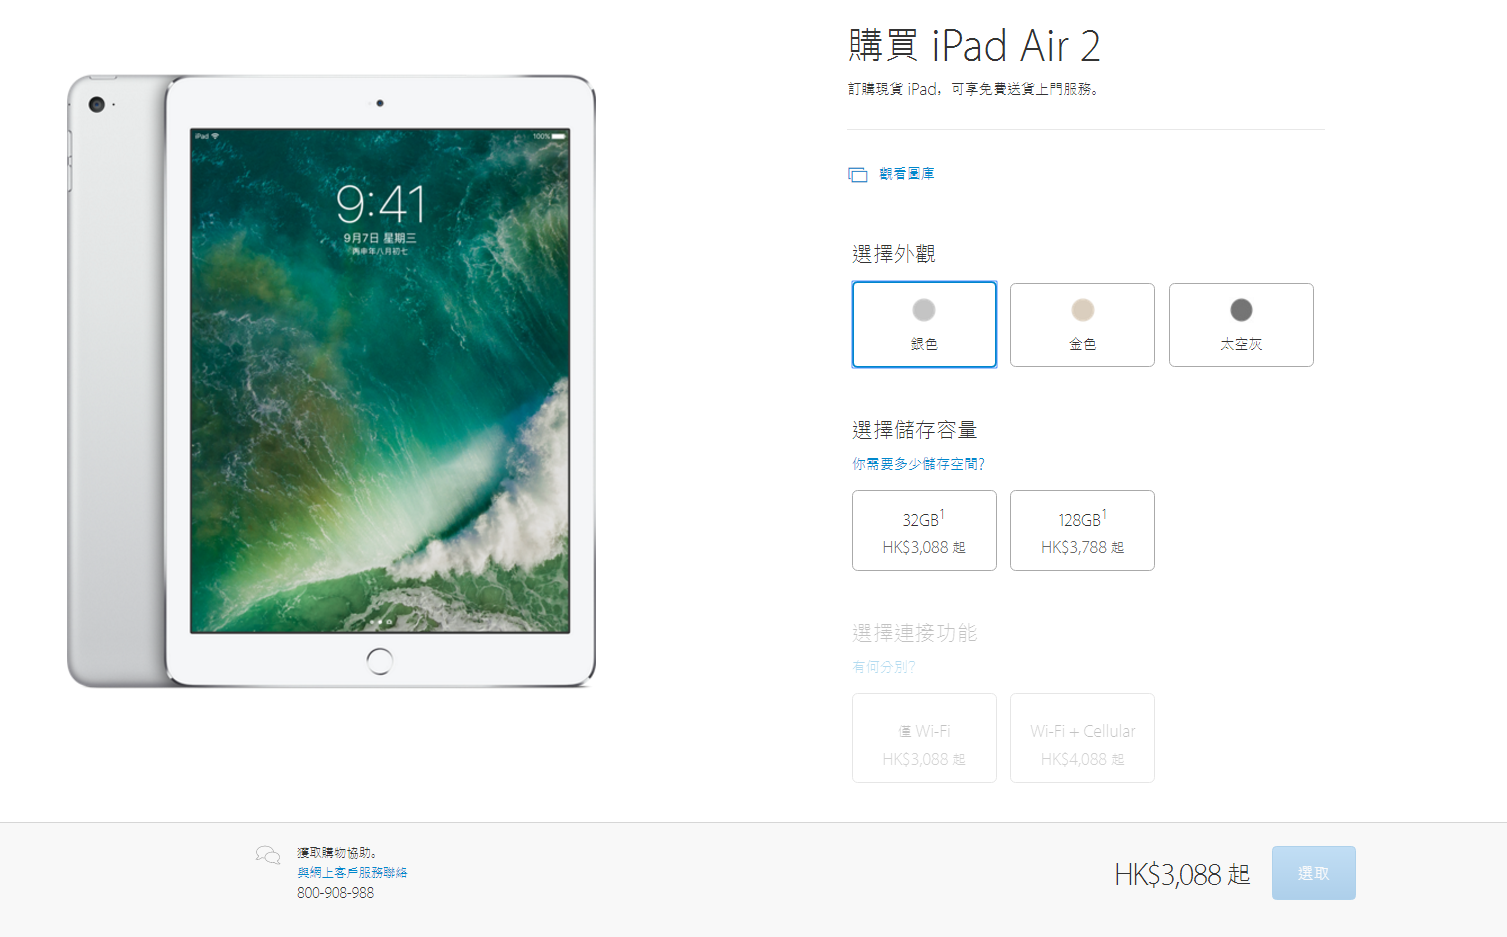Select the space gray color circle
Screen dimensions: 1507x937
click(x=1241, y=310)
